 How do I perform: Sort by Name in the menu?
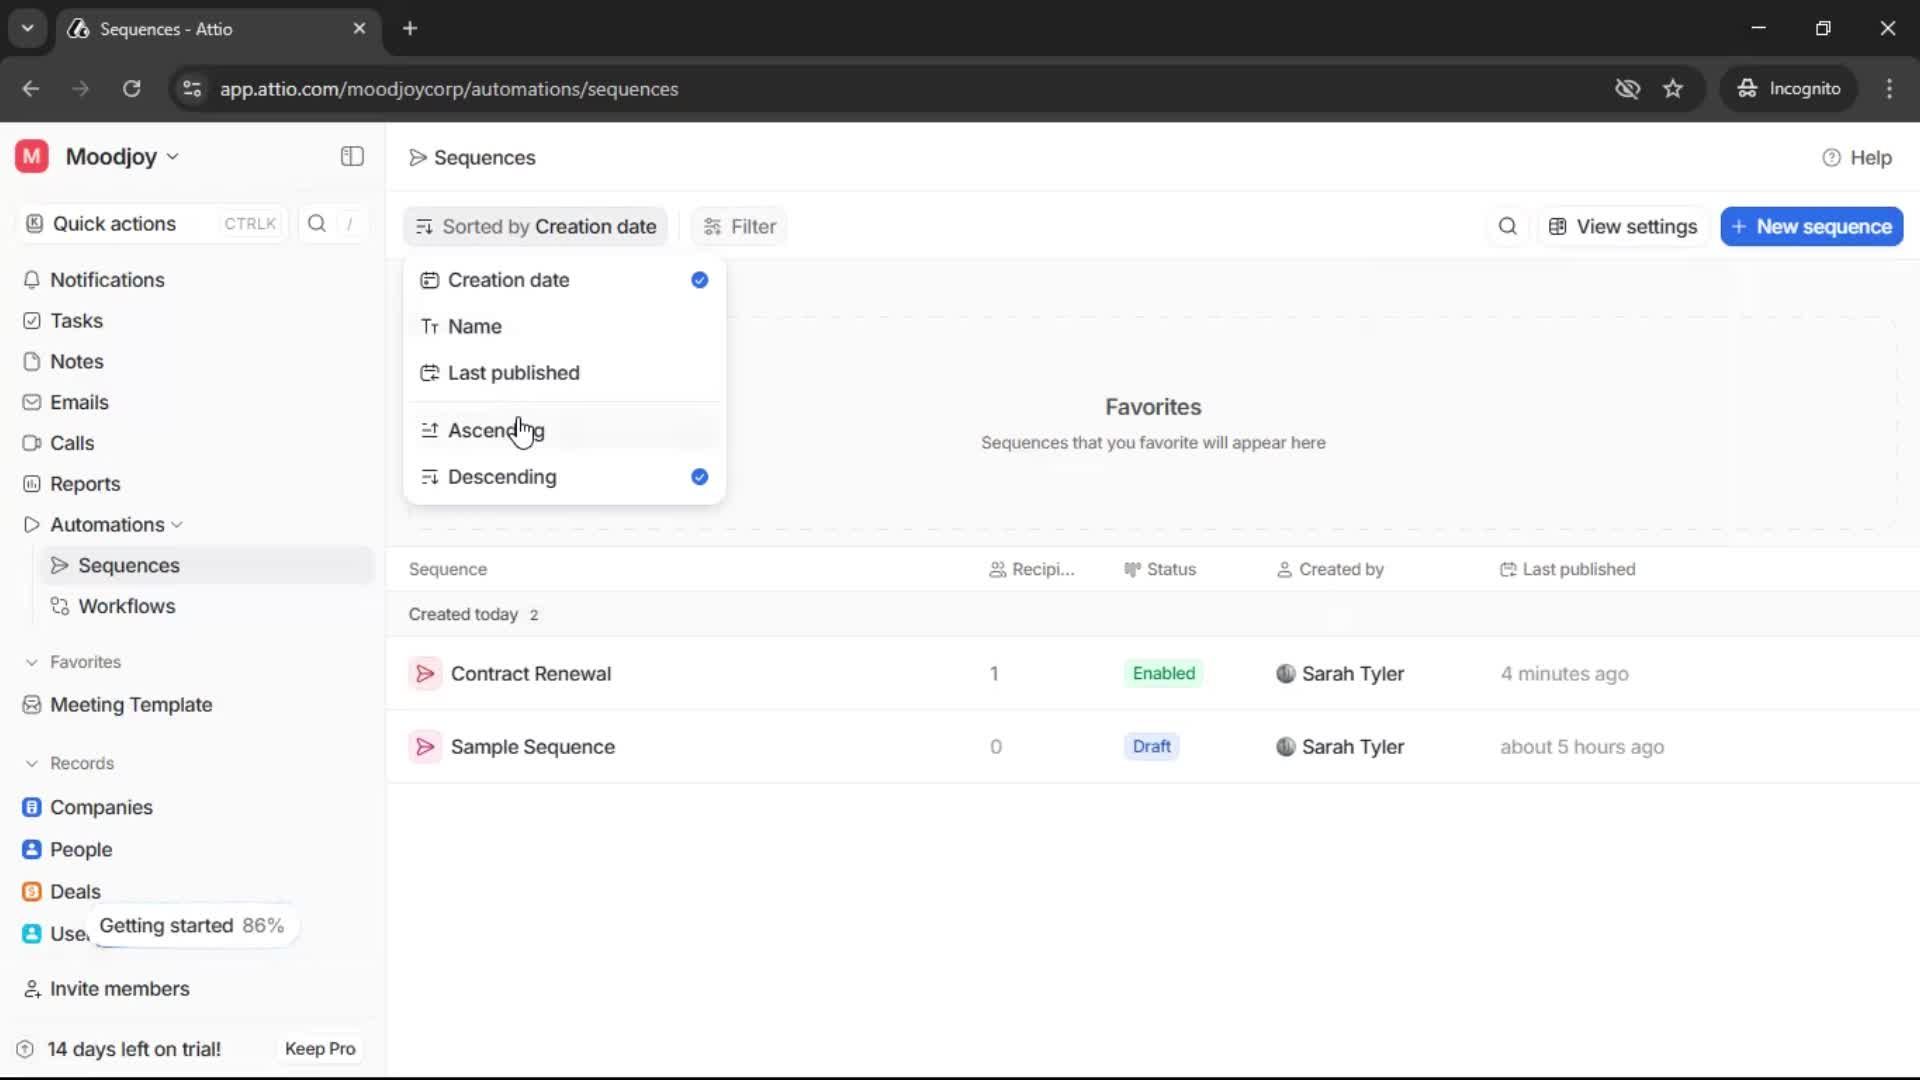tap(475, 327)
